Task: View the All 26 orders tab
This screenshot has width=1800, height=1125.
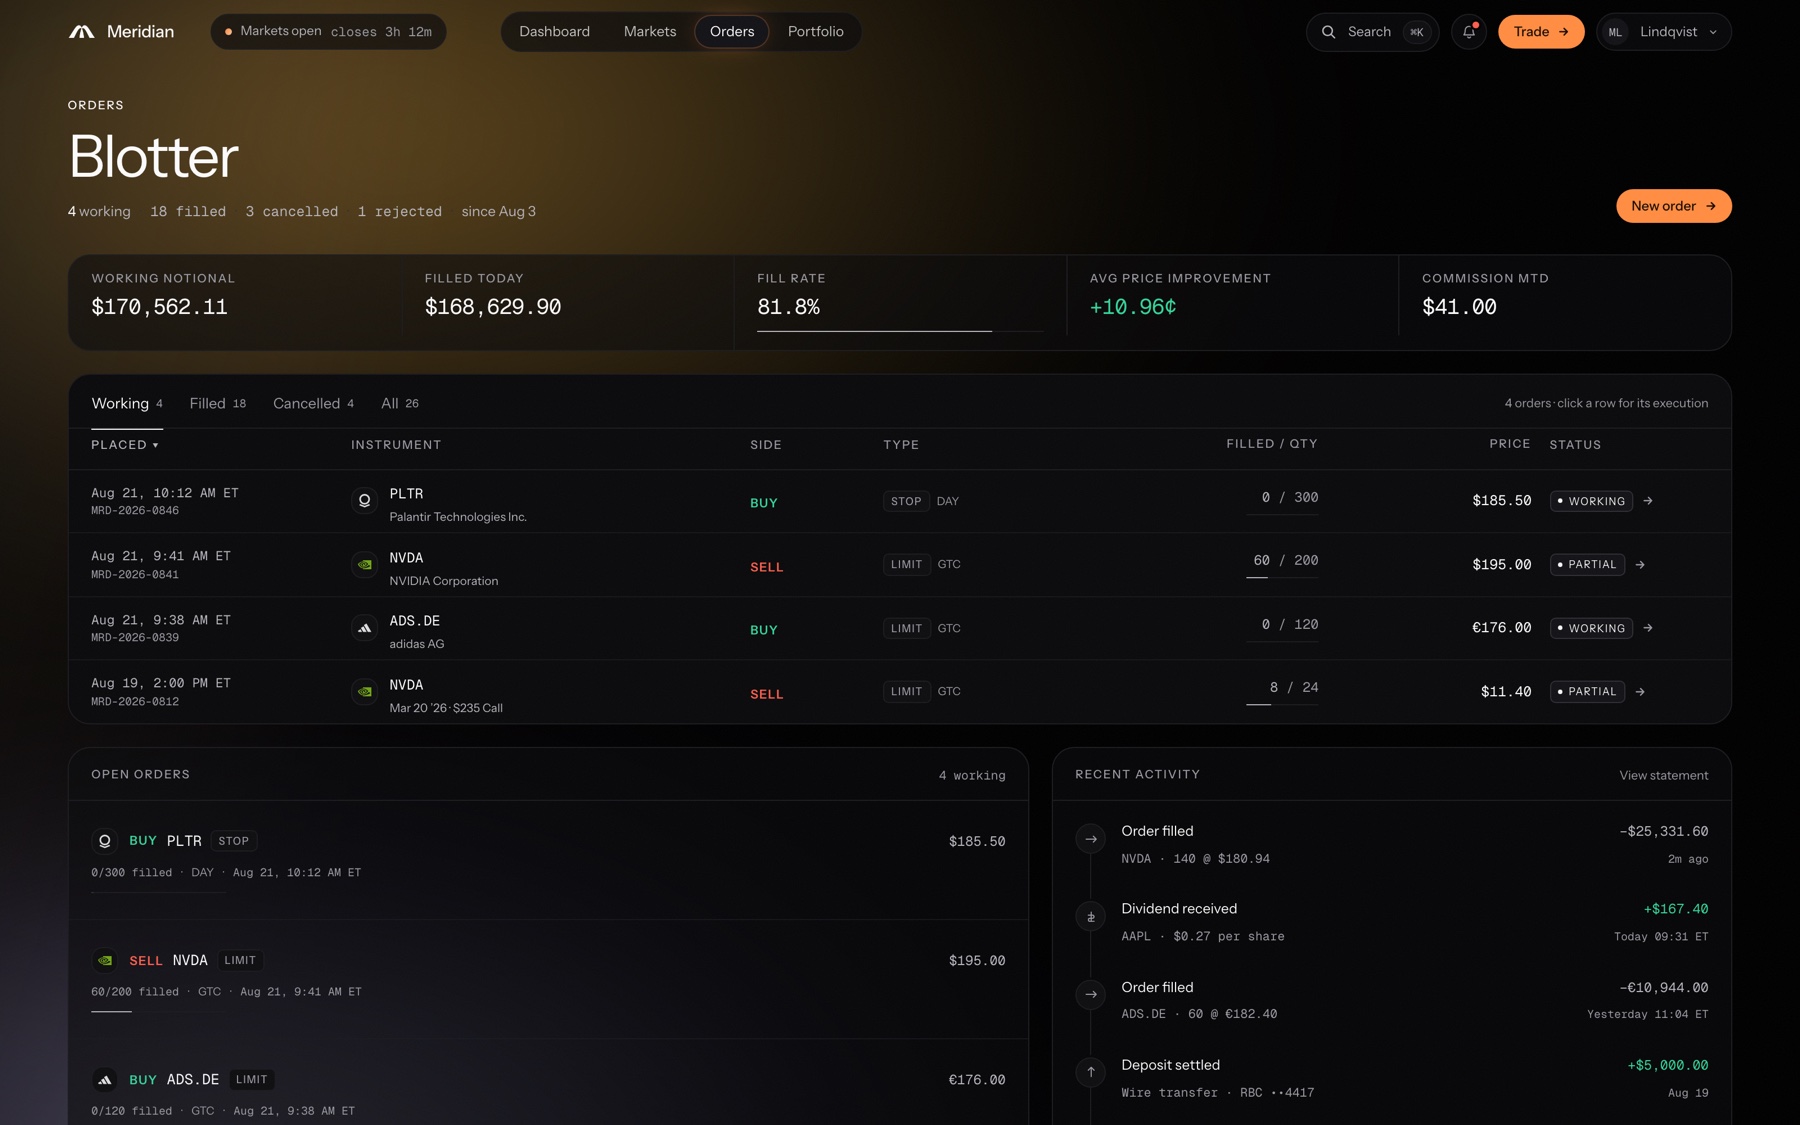Action: pyautogui.click(x=400, y=403)
